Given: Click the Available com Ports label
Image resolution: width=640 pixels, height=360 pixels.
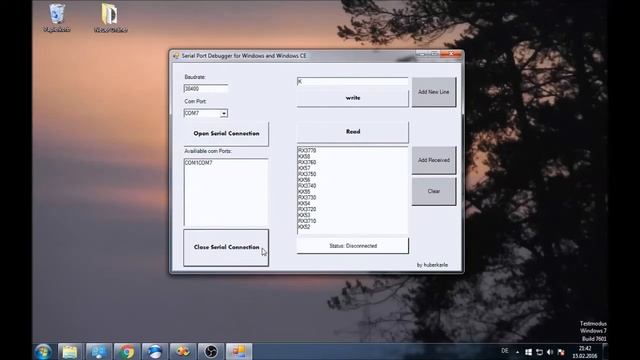Looking at the screenshot, I should pyautogui.click(x=208, y=151).
